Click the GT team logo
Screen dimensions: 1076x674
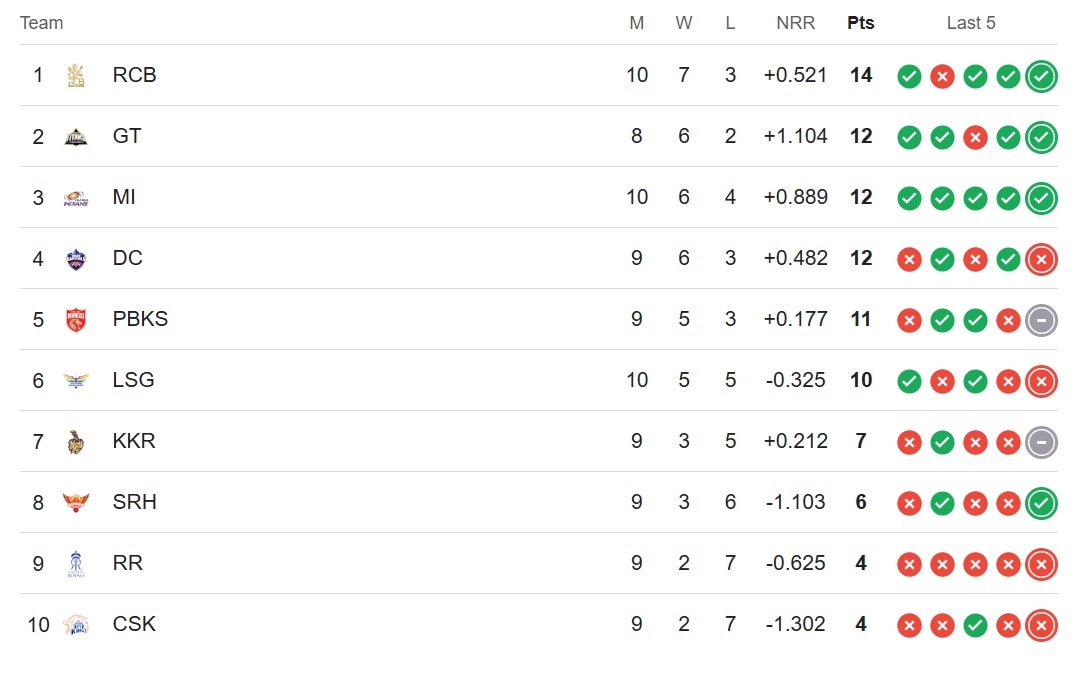(75, 137)
